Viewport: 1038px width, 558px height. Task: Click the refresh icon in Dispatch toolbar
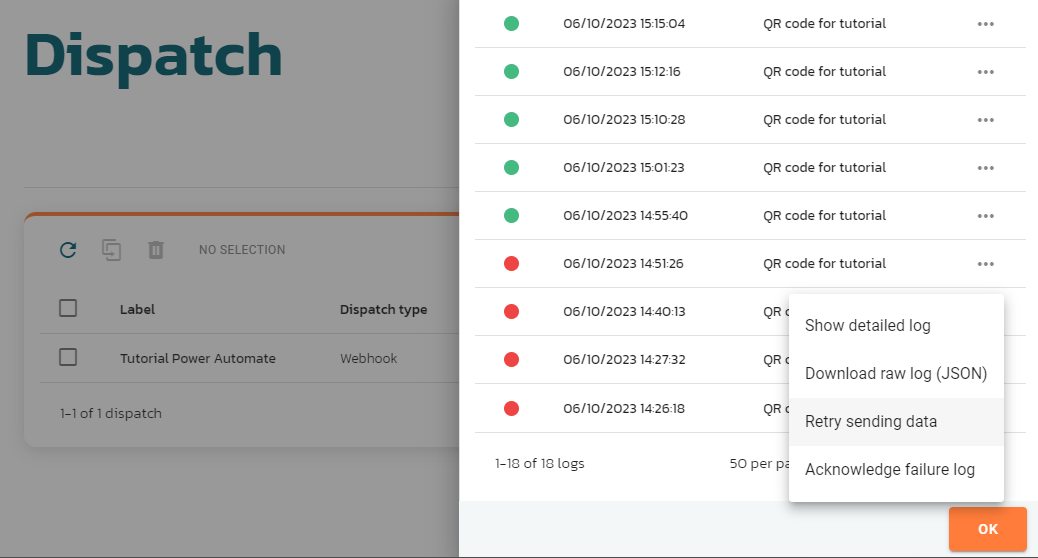[68, 250]
